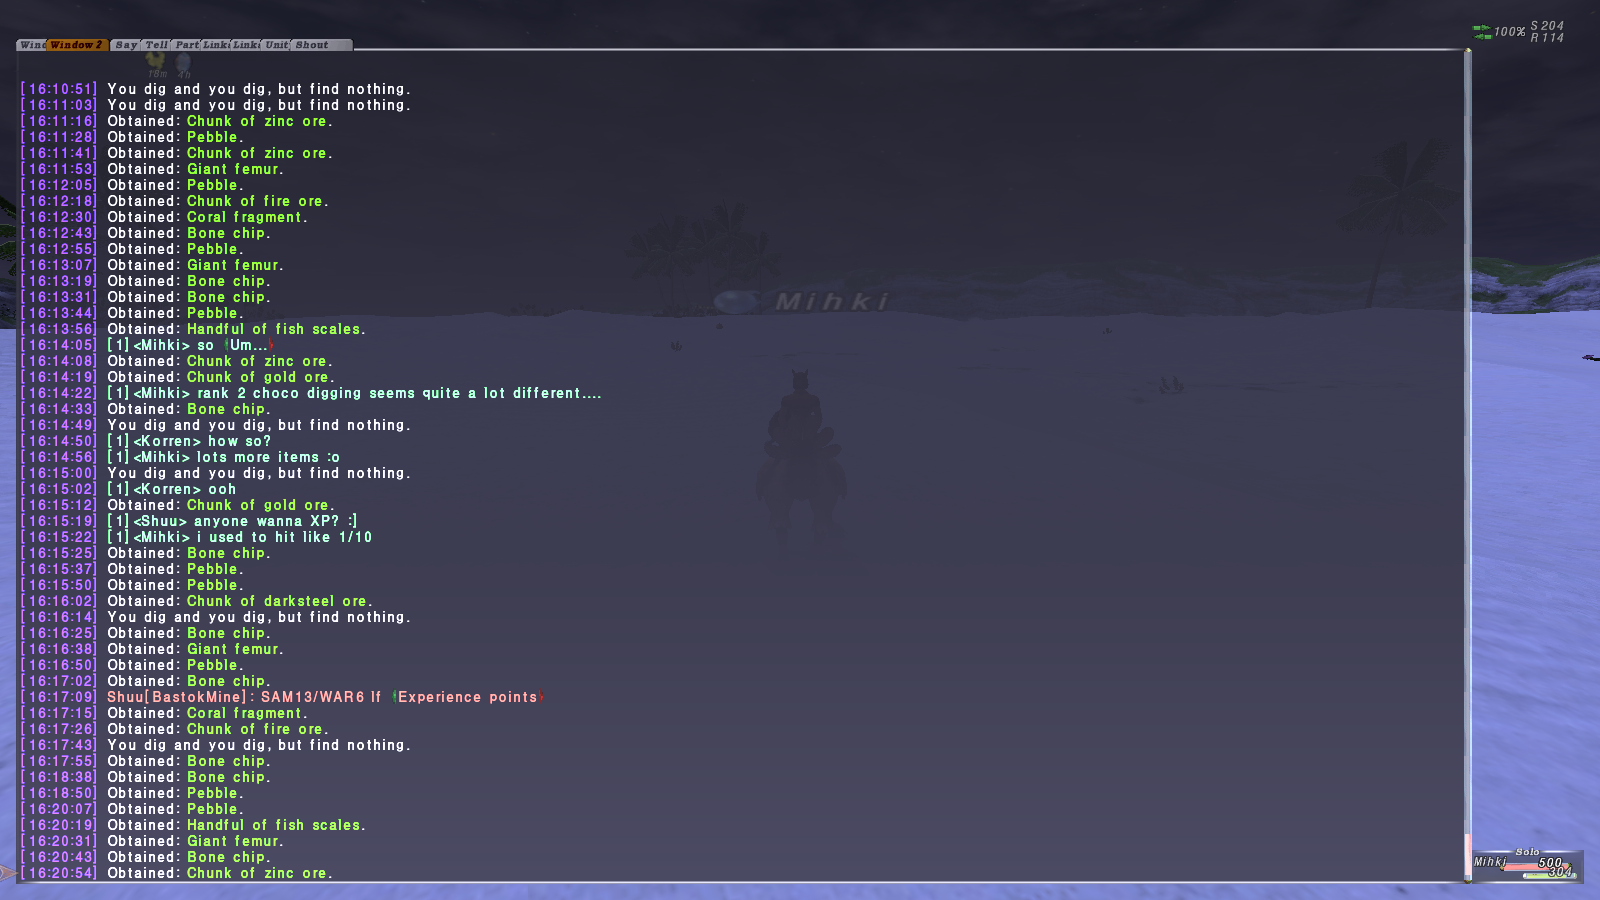The width and height of the screenshot is (1600, 900).
Task: Click the Mihki name in the Solo party panel
Action: tap(1489, 862)
